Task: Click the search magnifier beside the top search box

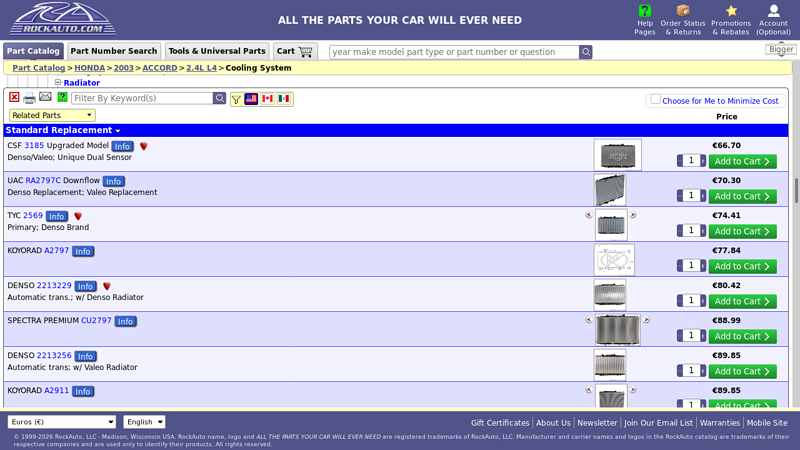Action: pyautogui.click(x=586, y=52)
